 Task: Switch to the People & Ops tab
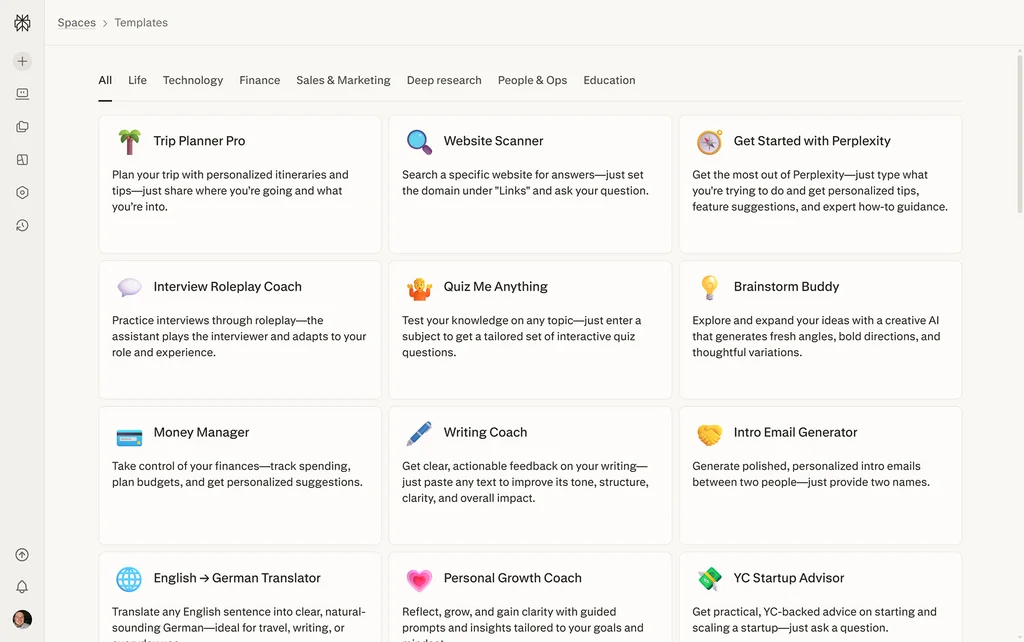532,80
